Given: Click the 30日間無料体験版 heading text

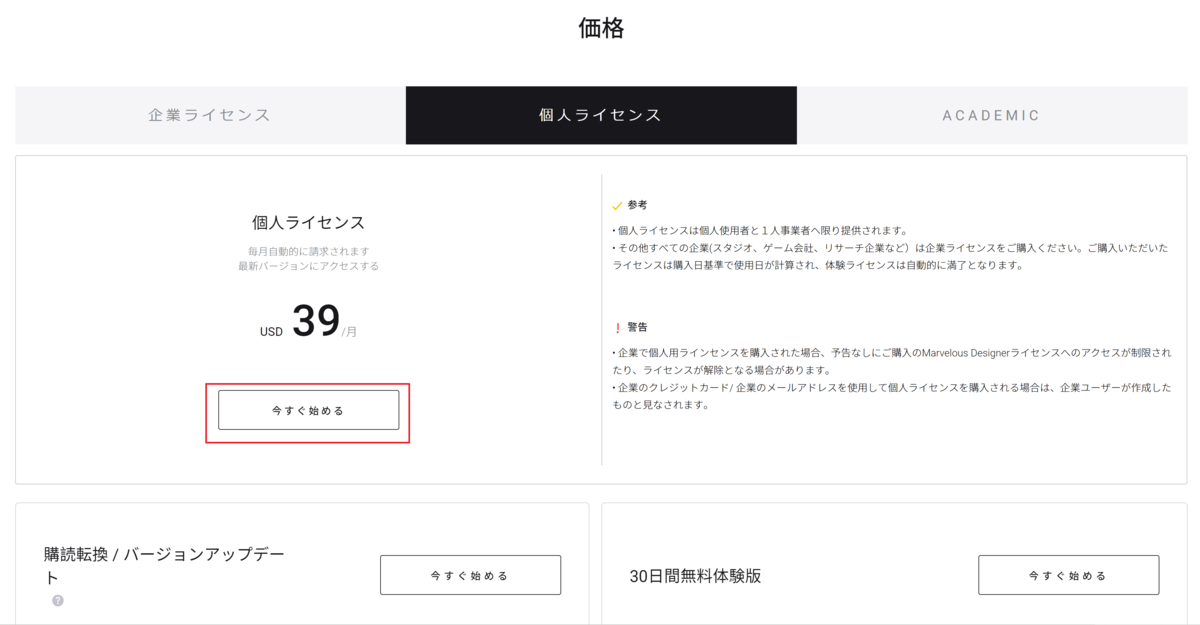Looking at the screenshot, I should [695, 576].
